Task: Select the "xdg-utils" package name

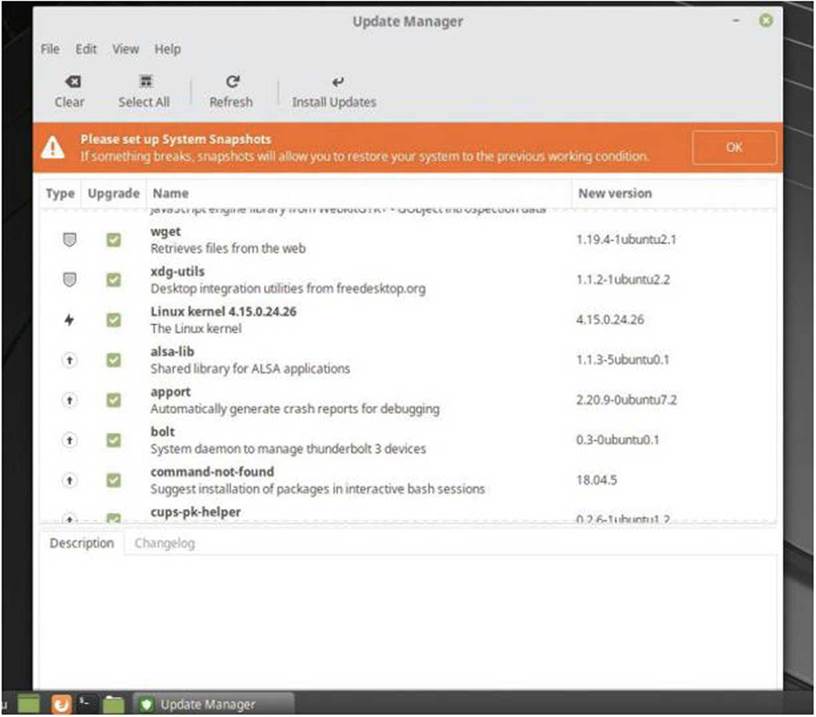Action: click(177, 272)
